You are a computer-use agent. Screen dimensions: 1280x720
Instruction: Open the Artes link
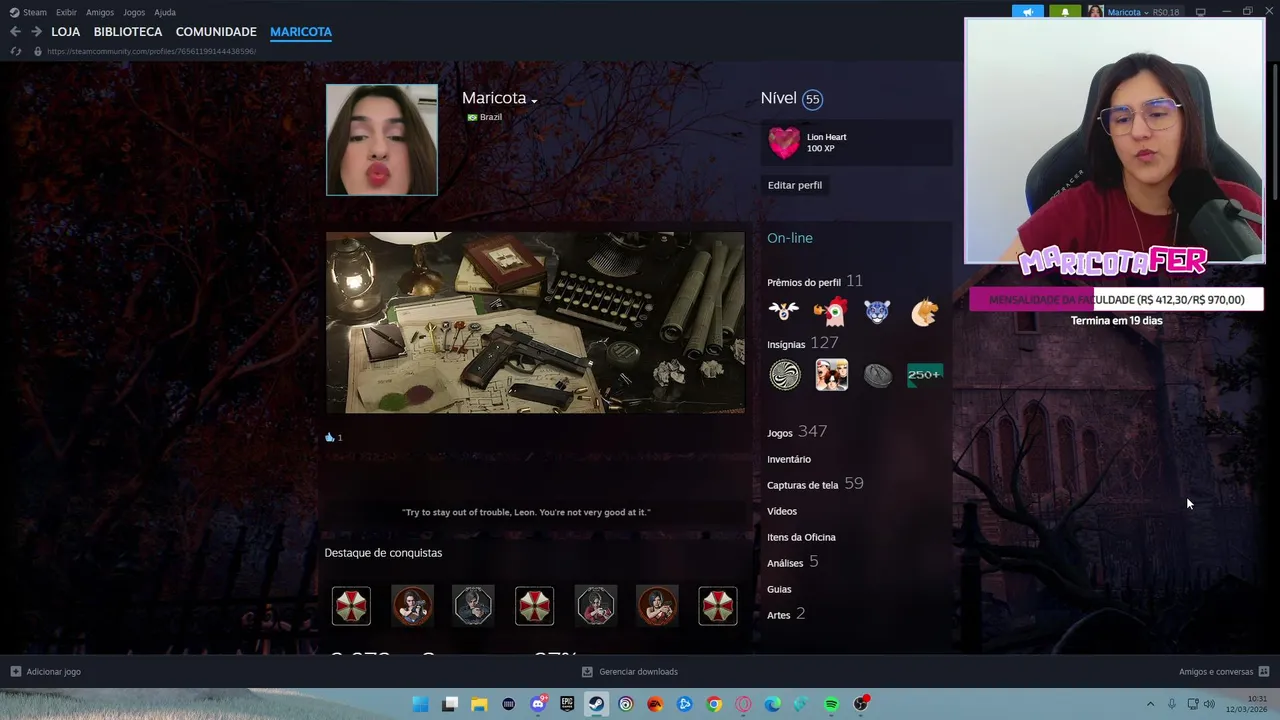click(x=778, y=615)
